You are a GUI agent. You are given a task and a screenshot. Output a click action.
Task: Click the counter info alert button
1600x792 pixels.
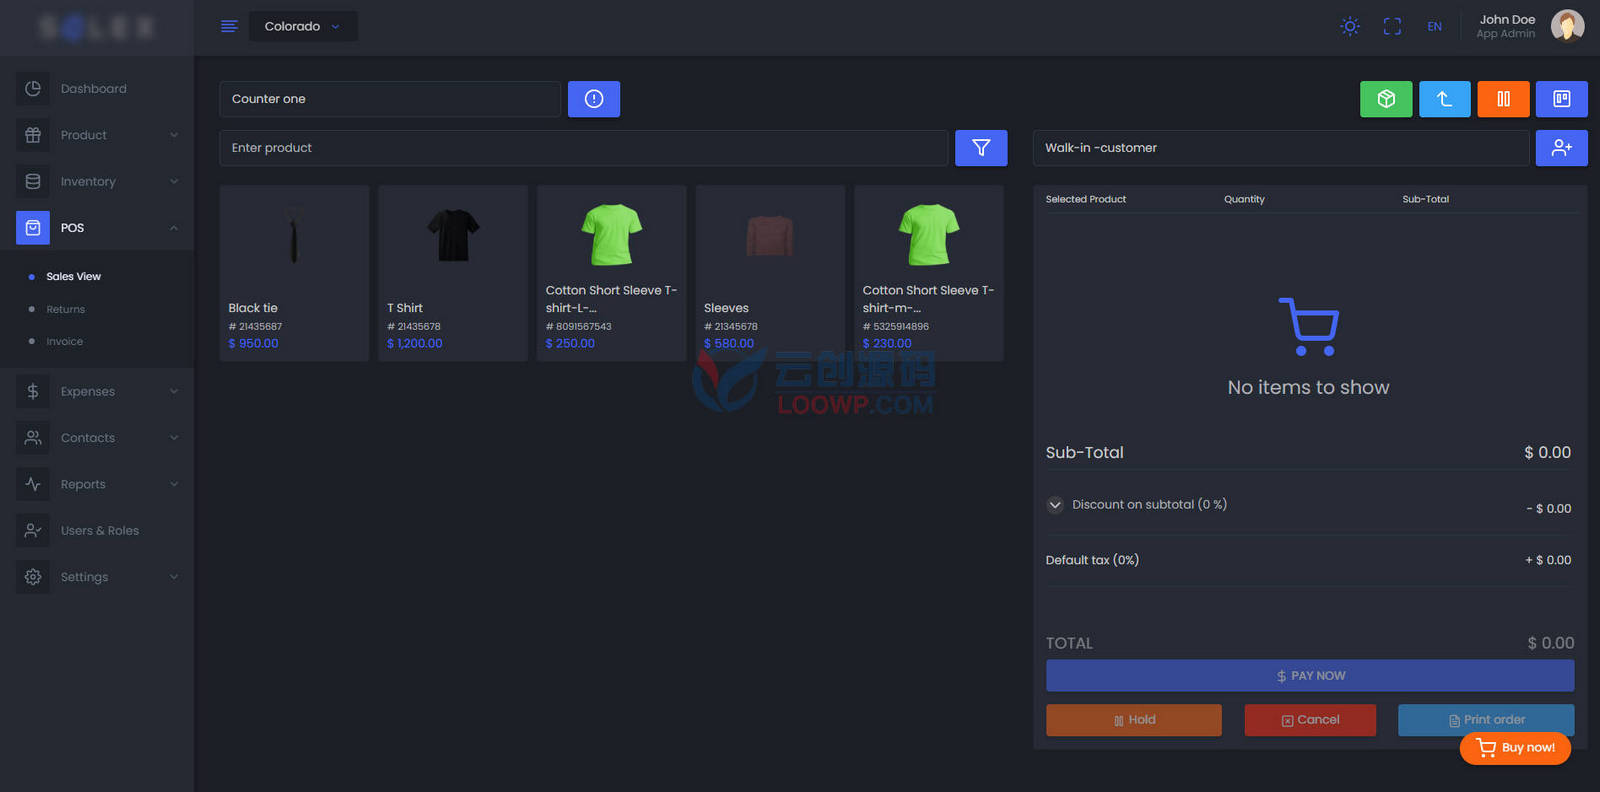point(594,99)
